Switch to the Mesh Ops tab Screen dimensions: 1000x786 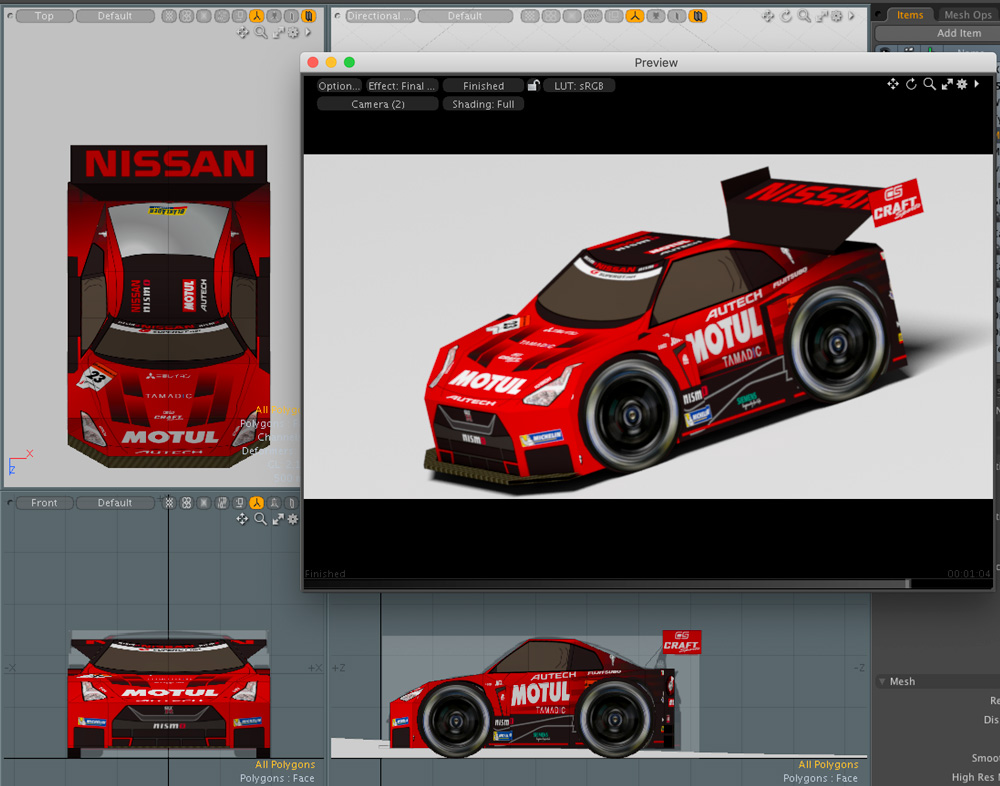pyautogui.click(x=967, y=15)
